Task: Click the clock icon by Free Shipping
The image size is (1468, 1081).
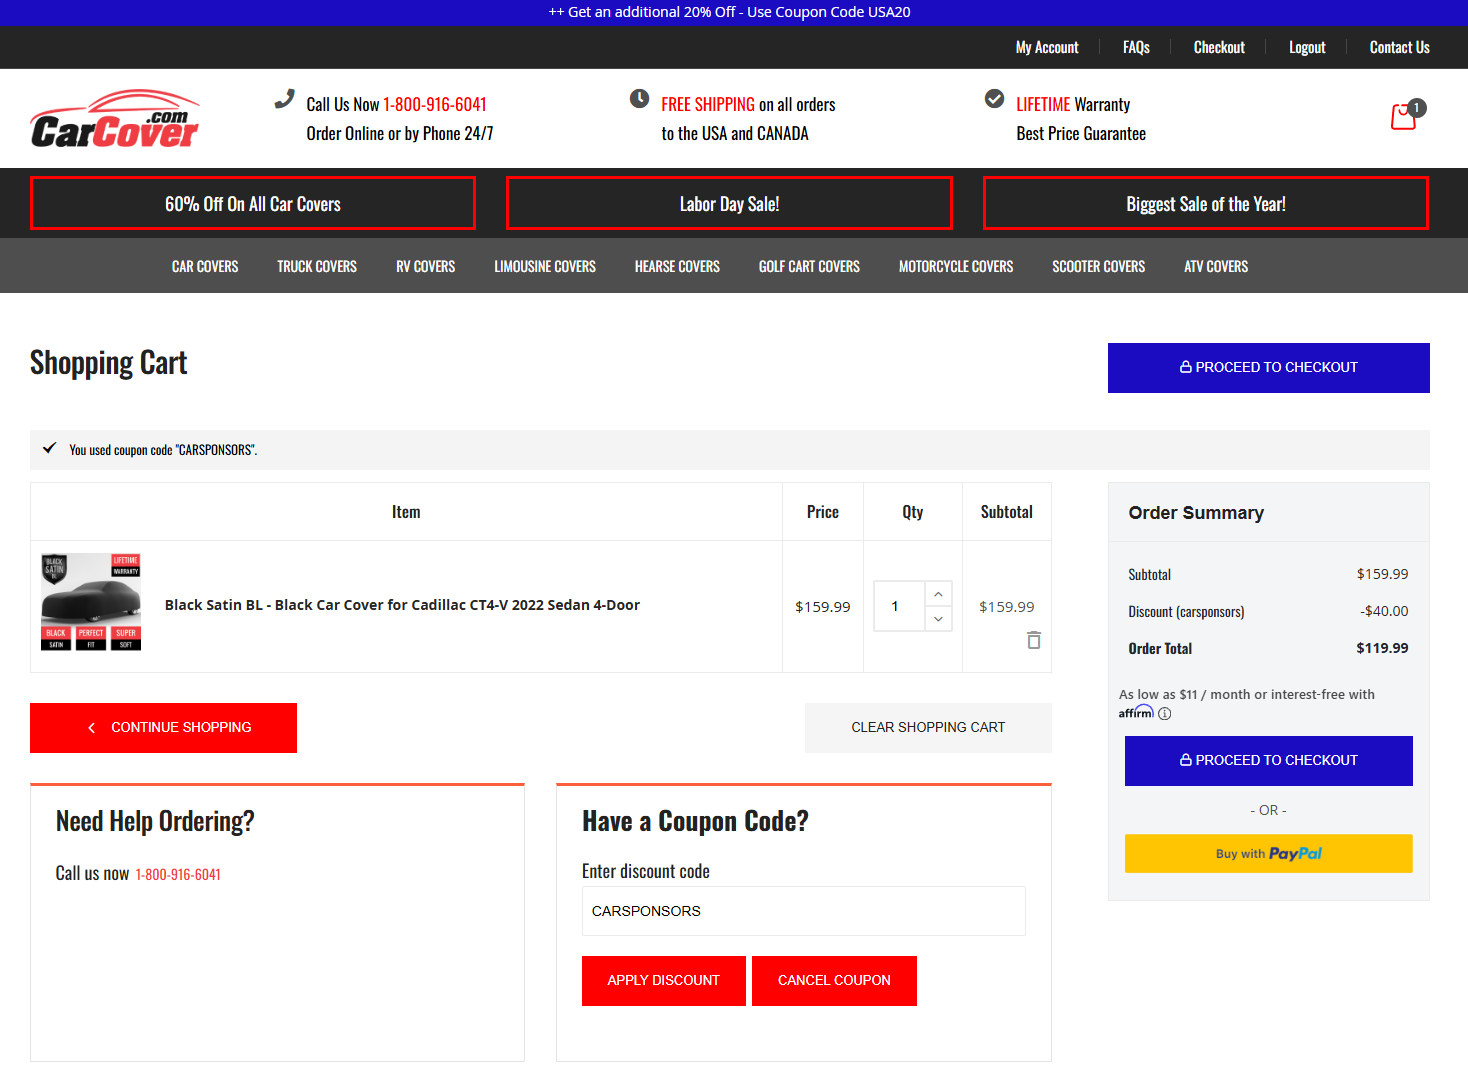Action: (639, 99)
